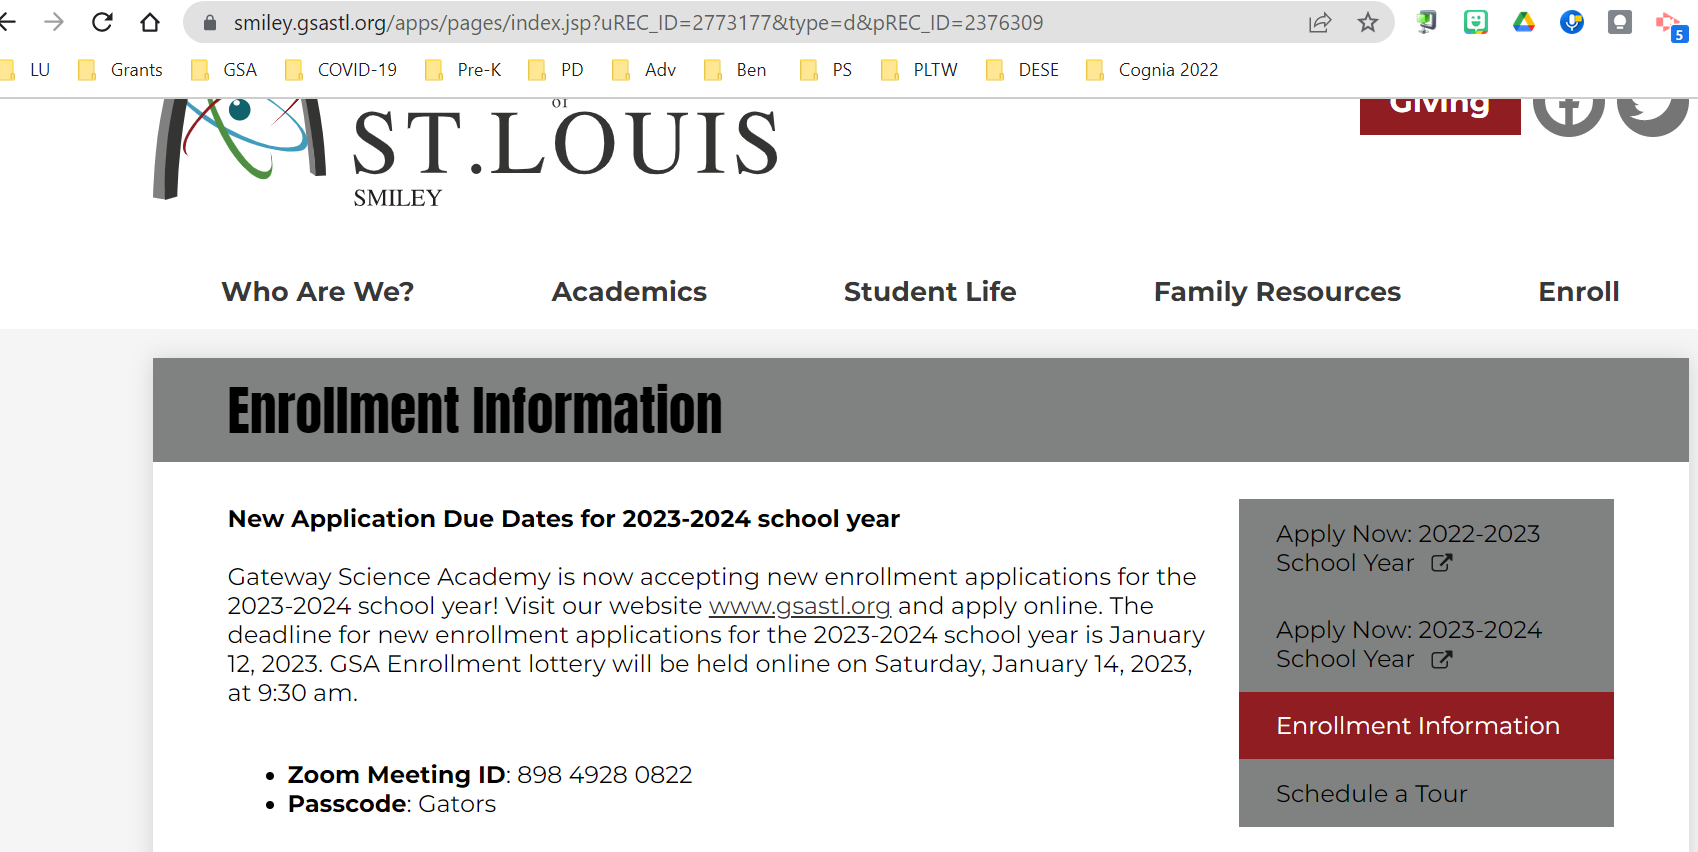1698x852 pixels.
Task: Click the browser forward arrow
Action: [54, 22]
